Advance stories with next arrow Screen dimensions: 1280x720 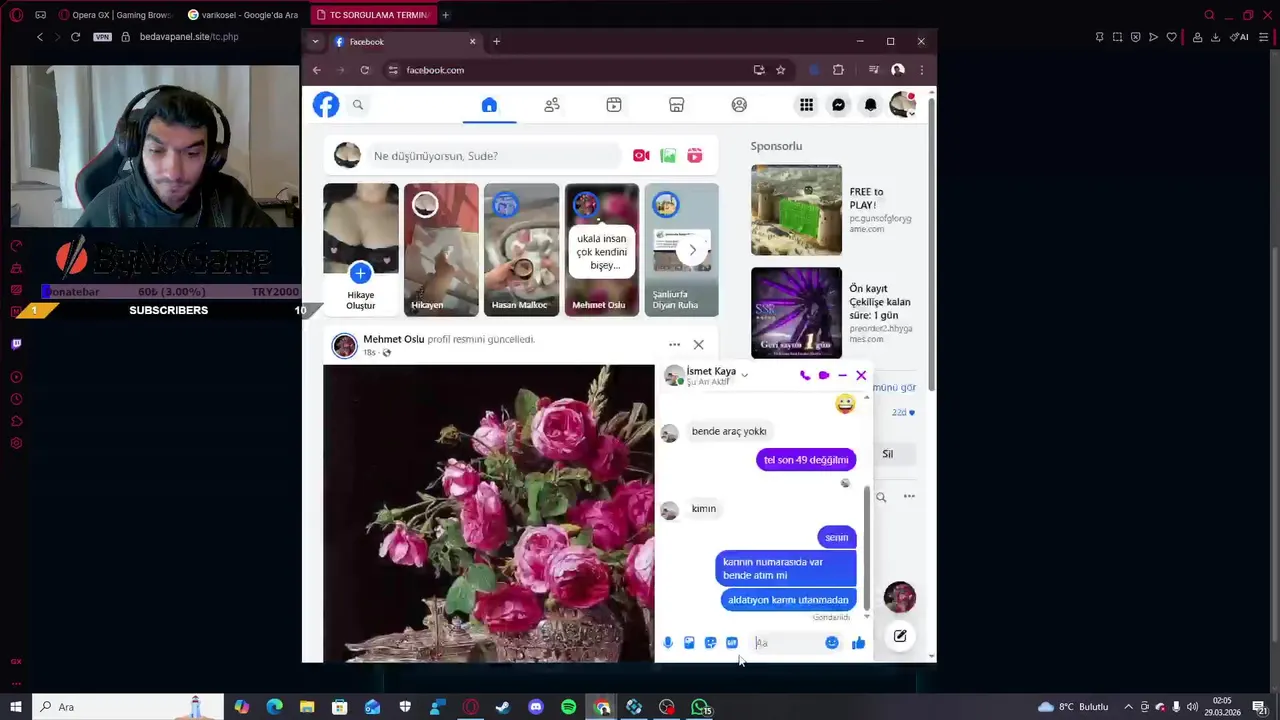[692, 250]
